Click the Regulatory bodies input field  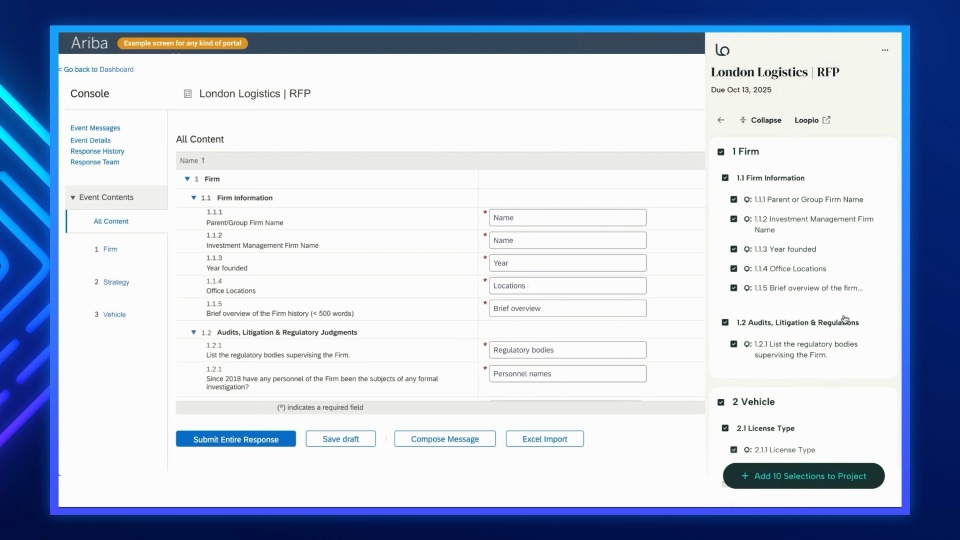(568, 350)
